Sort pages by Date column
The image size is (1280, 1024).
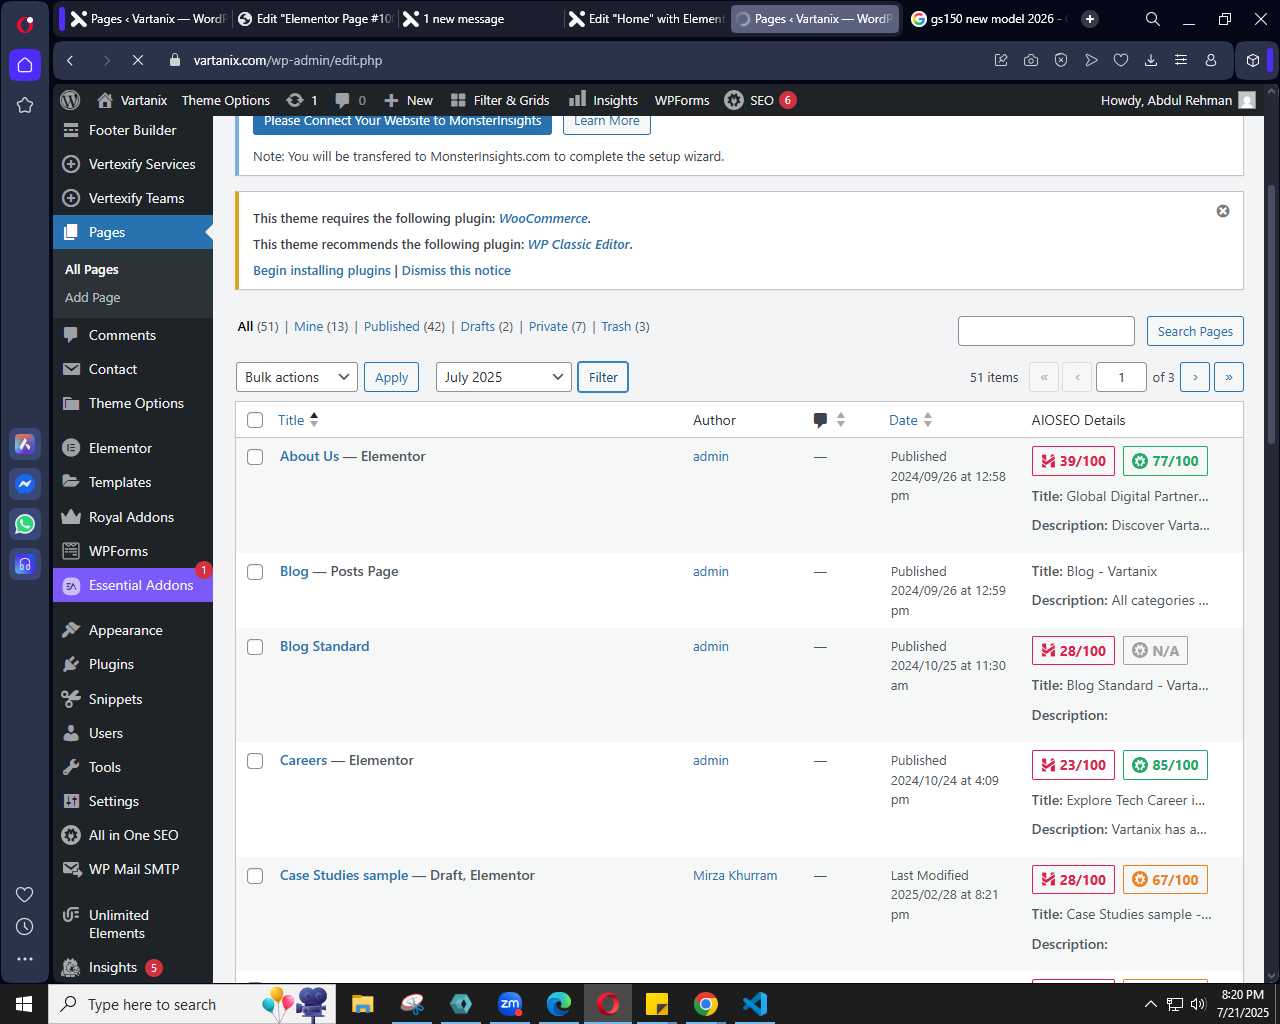(x=910, y=420)
